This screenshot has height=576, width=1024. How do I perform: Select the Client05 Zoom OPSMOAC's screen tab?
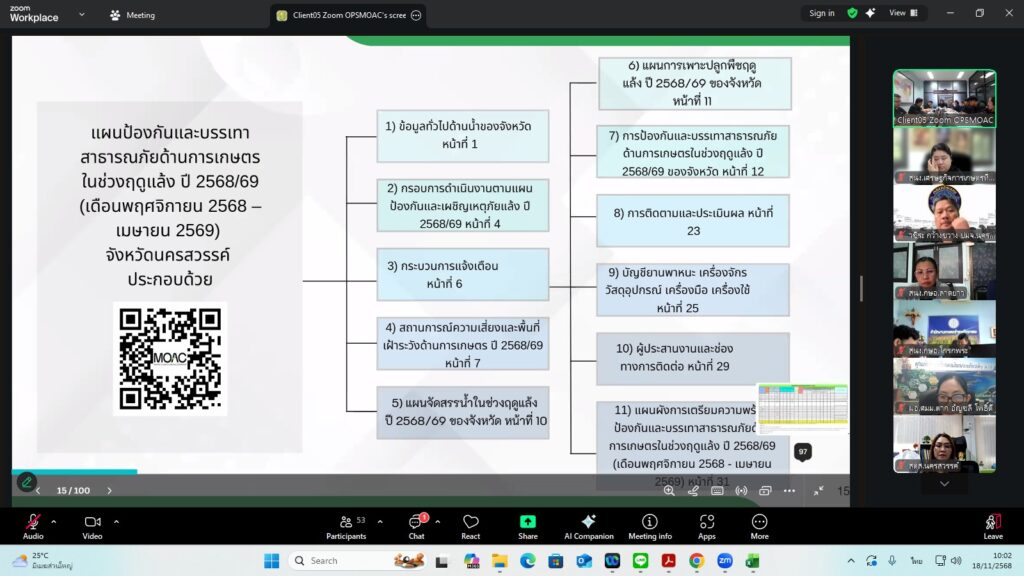pyautogui.click(x=343, y=15)
